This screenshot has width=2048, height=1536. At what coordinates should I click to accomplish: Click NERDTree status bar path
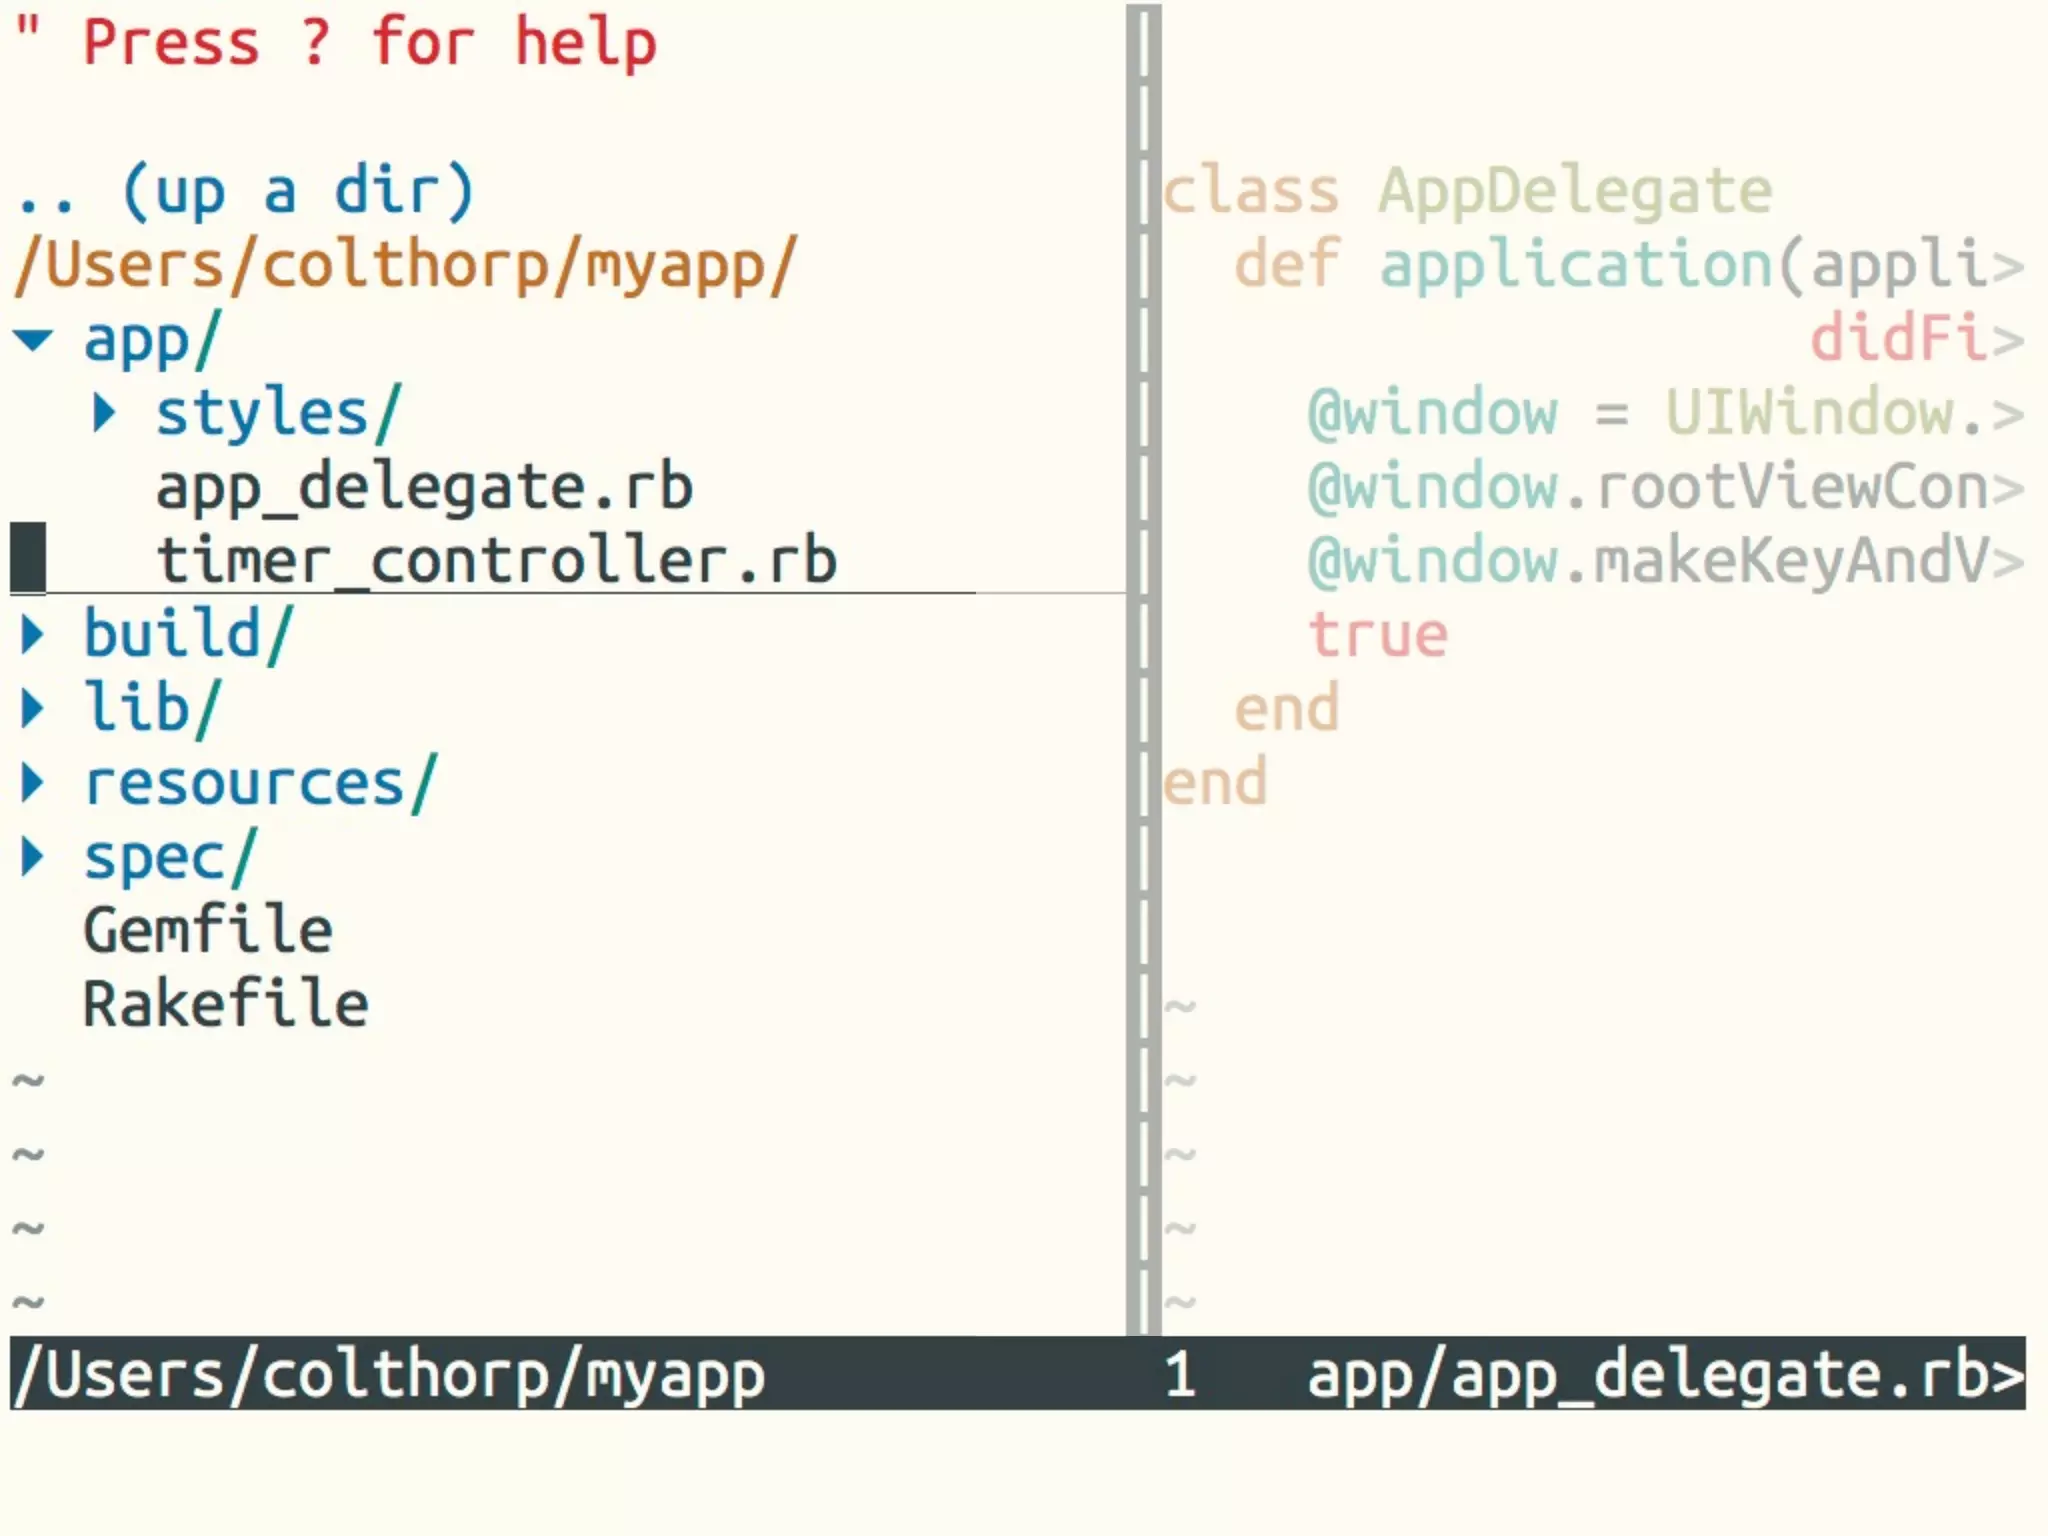tap(390, 1374)
